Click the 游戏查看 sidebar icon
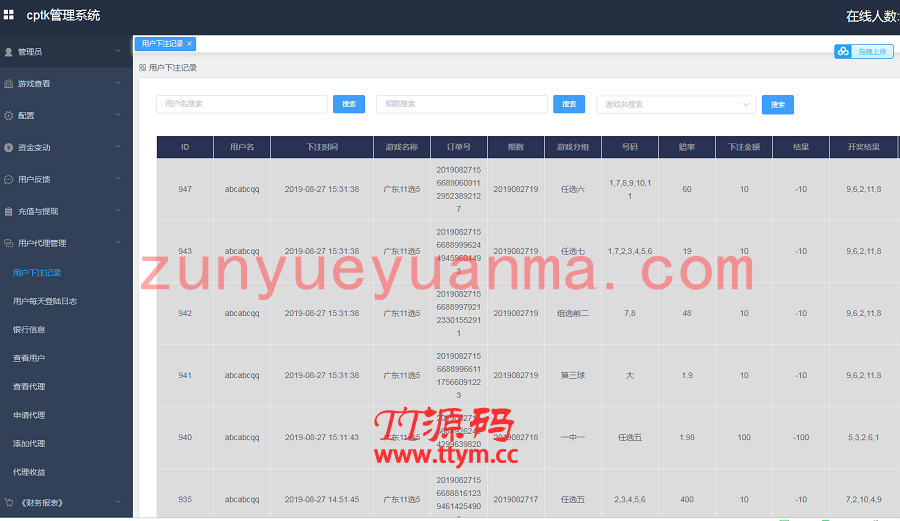The width and height of the screenshot is (900, 521). (9, 84)
